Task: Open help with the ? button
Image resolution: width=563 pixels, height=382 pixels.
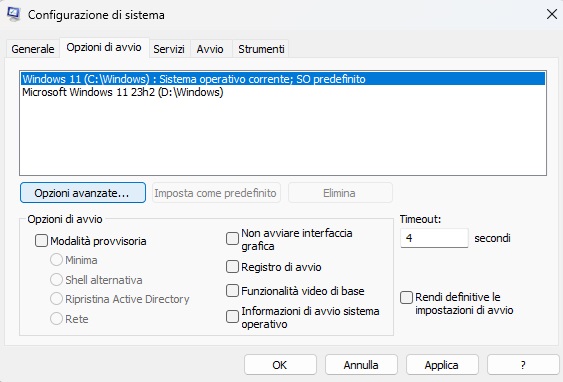Action: point(523,365)
